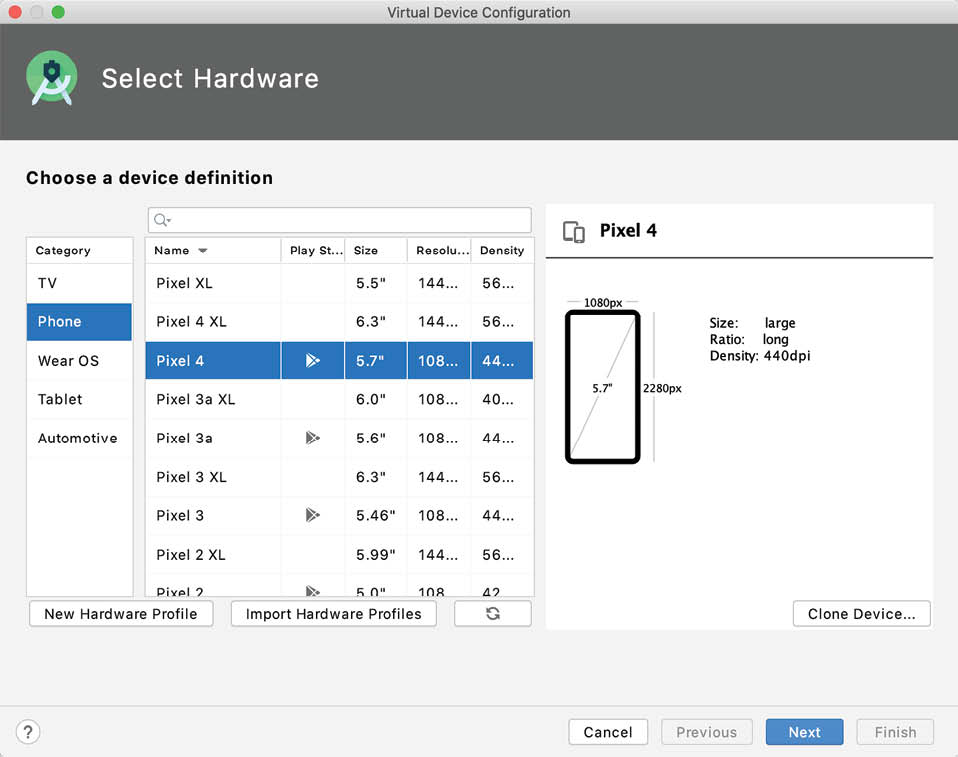Click the Play Store icon in the Pixel 3a row
The image size is (958, 757).
pos(312,437)
